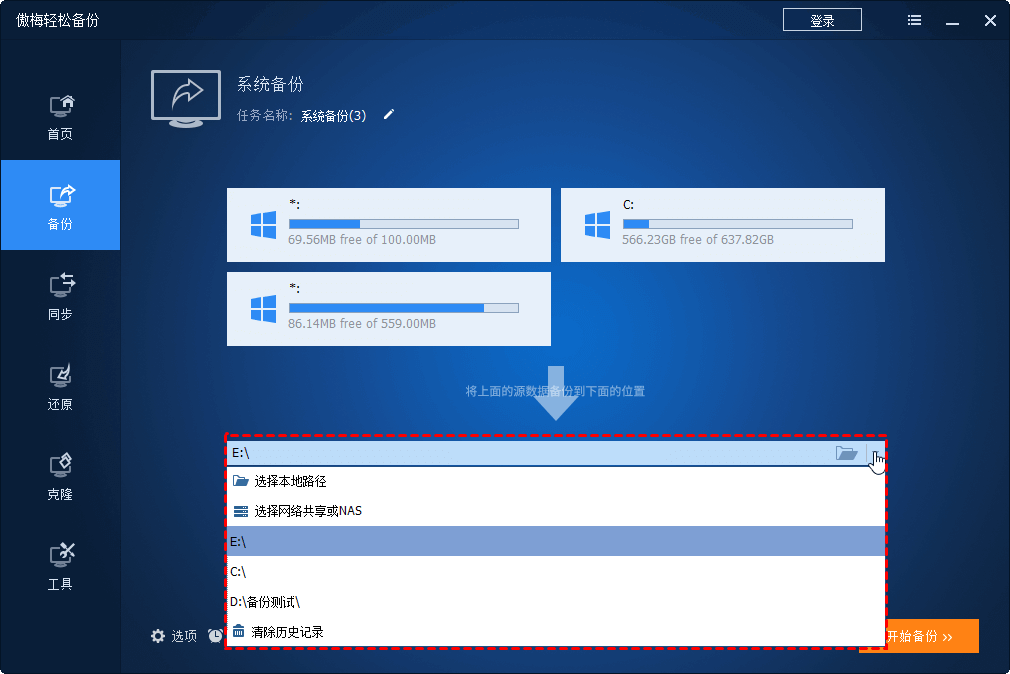Open the main menu list icon in the titlebar
The image size is (1010, 674).
(x=913, y=19)
